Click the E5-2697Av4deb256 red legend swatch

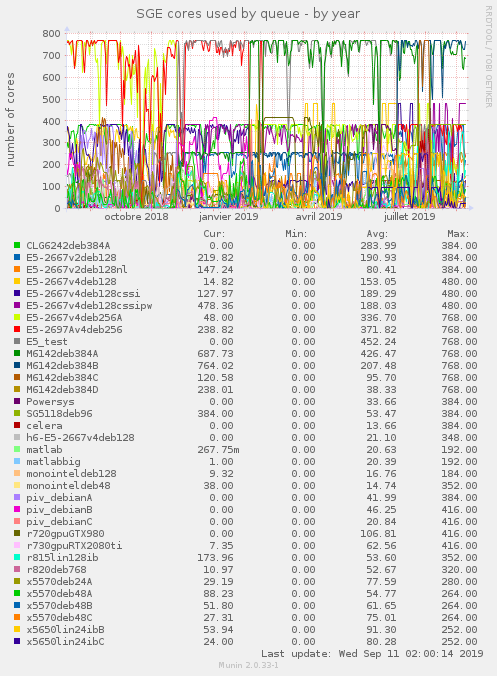click(17, 329)
